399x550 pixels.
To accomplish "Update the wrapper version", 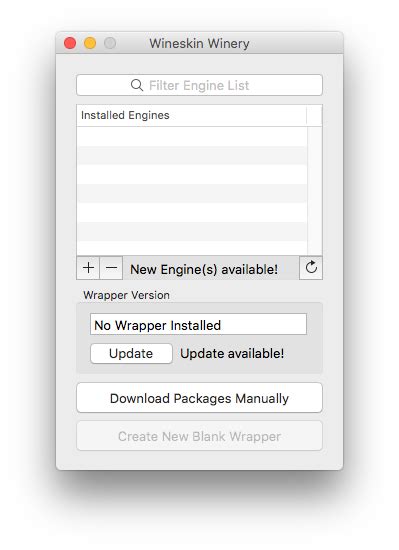I will pyautogui.click(x=131, y=353).
